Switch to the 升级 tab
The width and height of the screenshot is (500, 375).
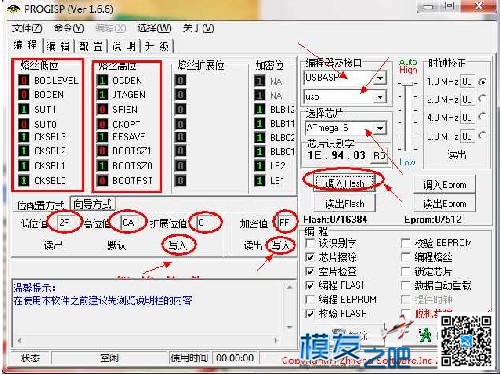(x=156, y=46)
